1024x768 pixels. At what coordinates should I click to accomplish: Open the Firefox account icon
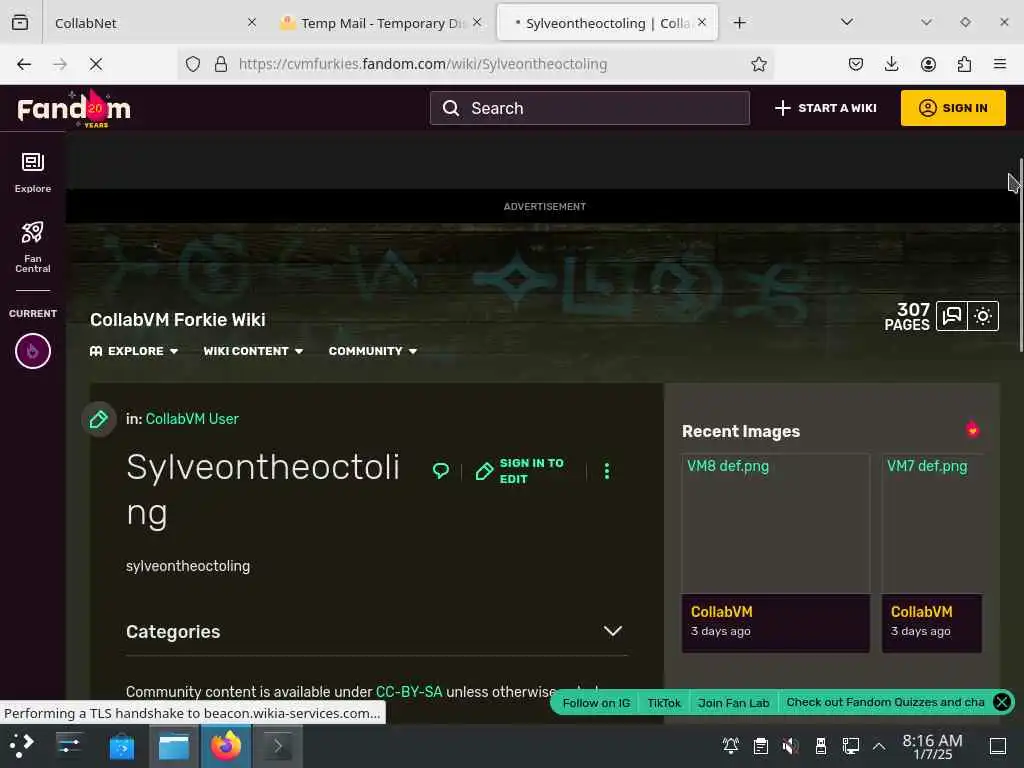tap(928, 64)
